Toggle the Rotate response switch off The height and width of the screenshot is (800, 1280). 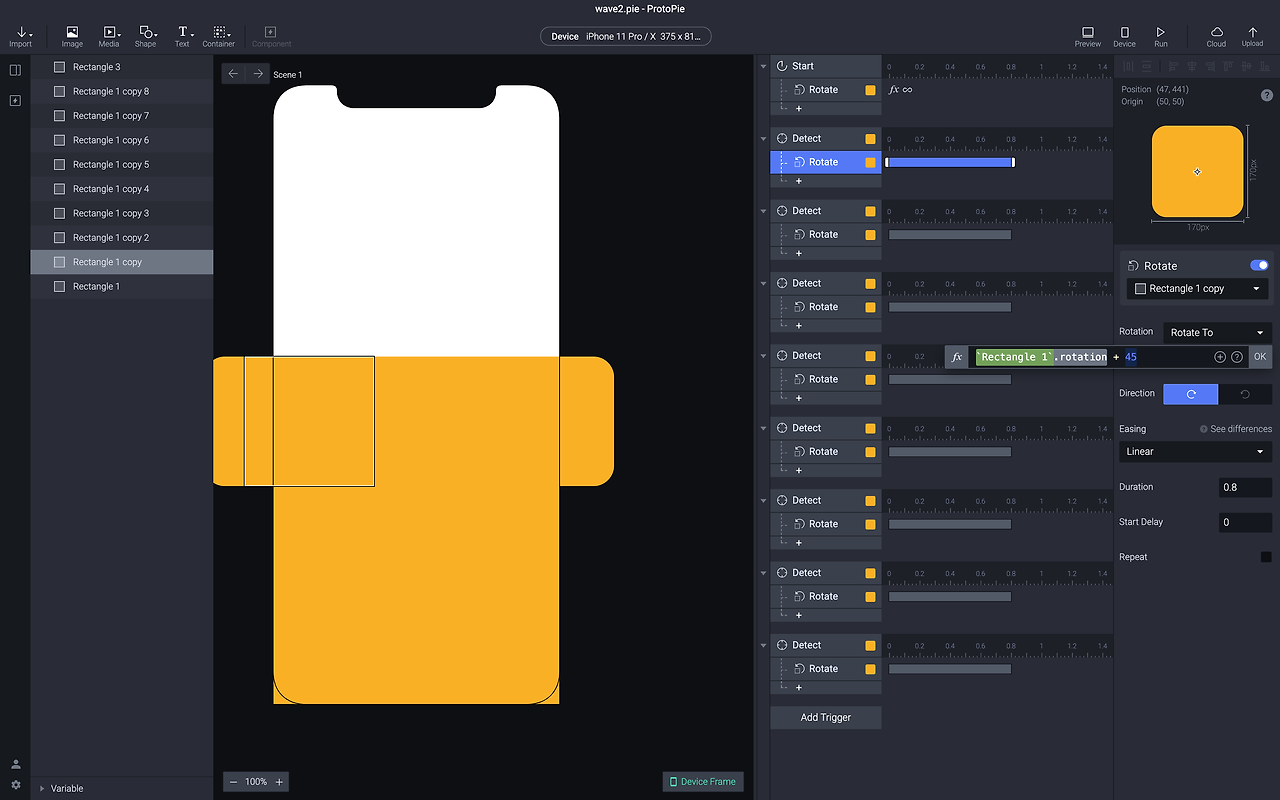[1259, 265]
